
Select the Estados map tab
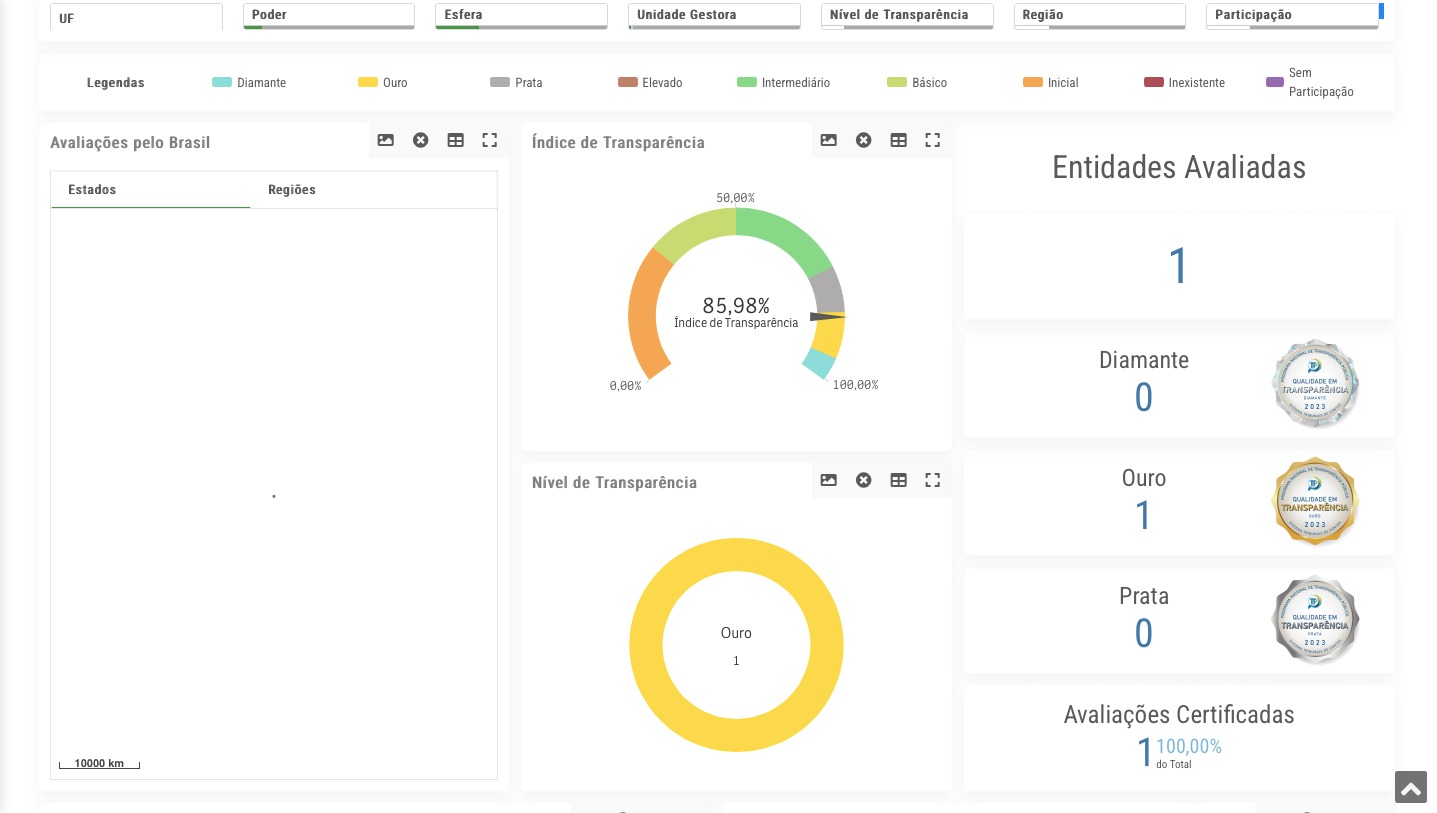click(x=92, y=190)
